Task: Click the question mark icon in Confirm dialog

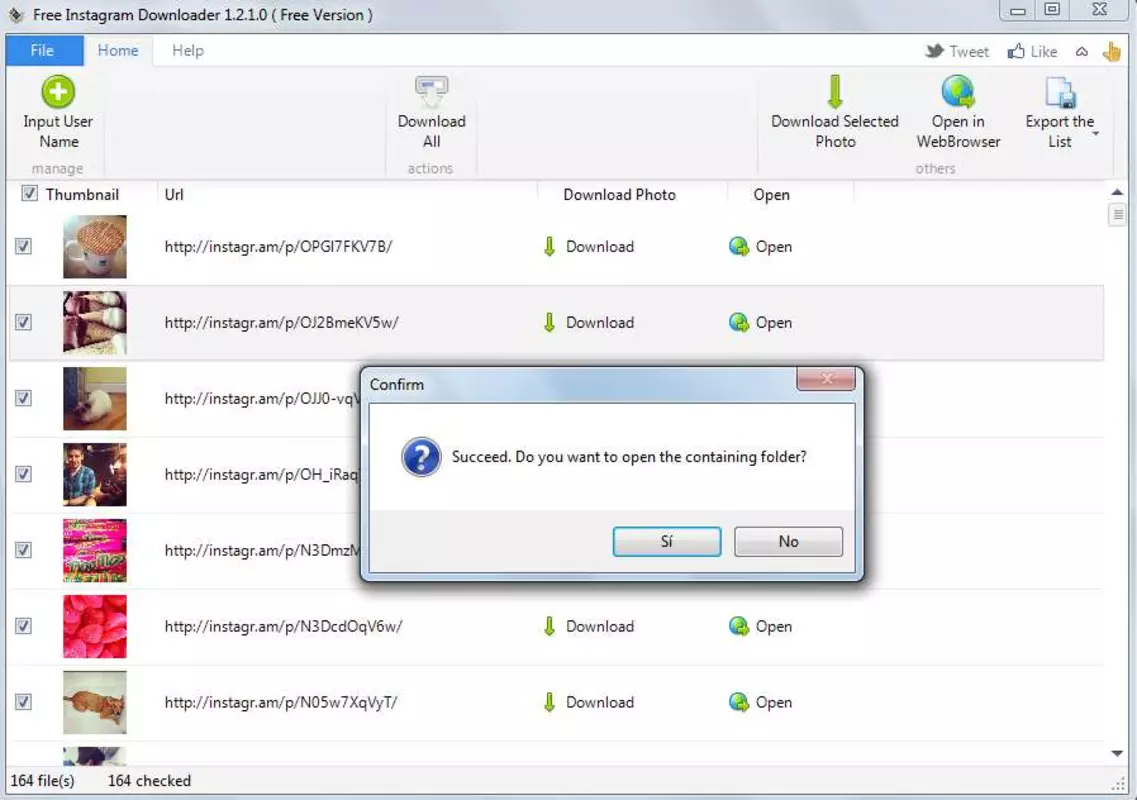Action: click(x=421, y=457)
